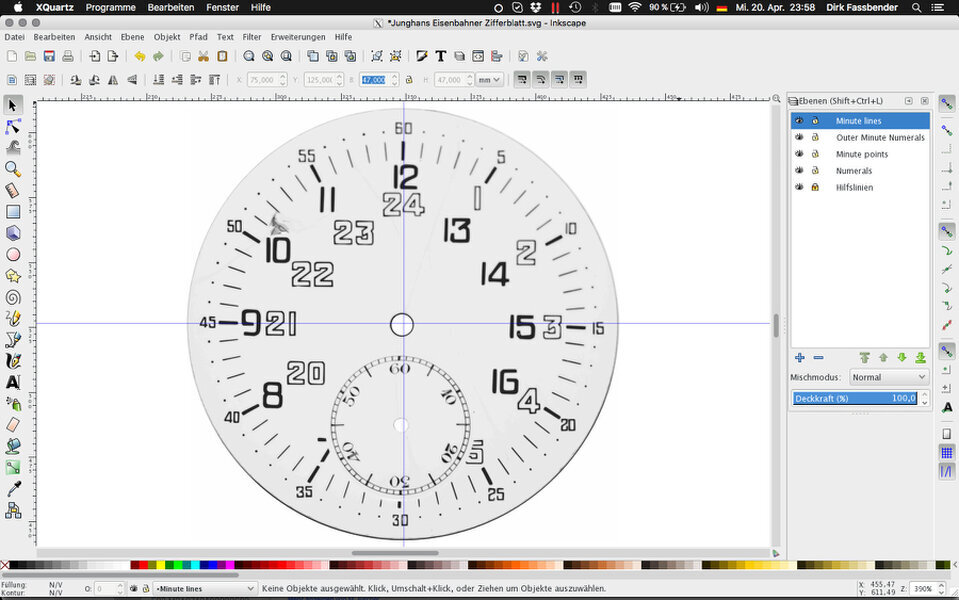The width and height of the screenshot is (959, 600).
Task: Select the Tweak tool
Action: pyautogui.click(x=13, y=147)
